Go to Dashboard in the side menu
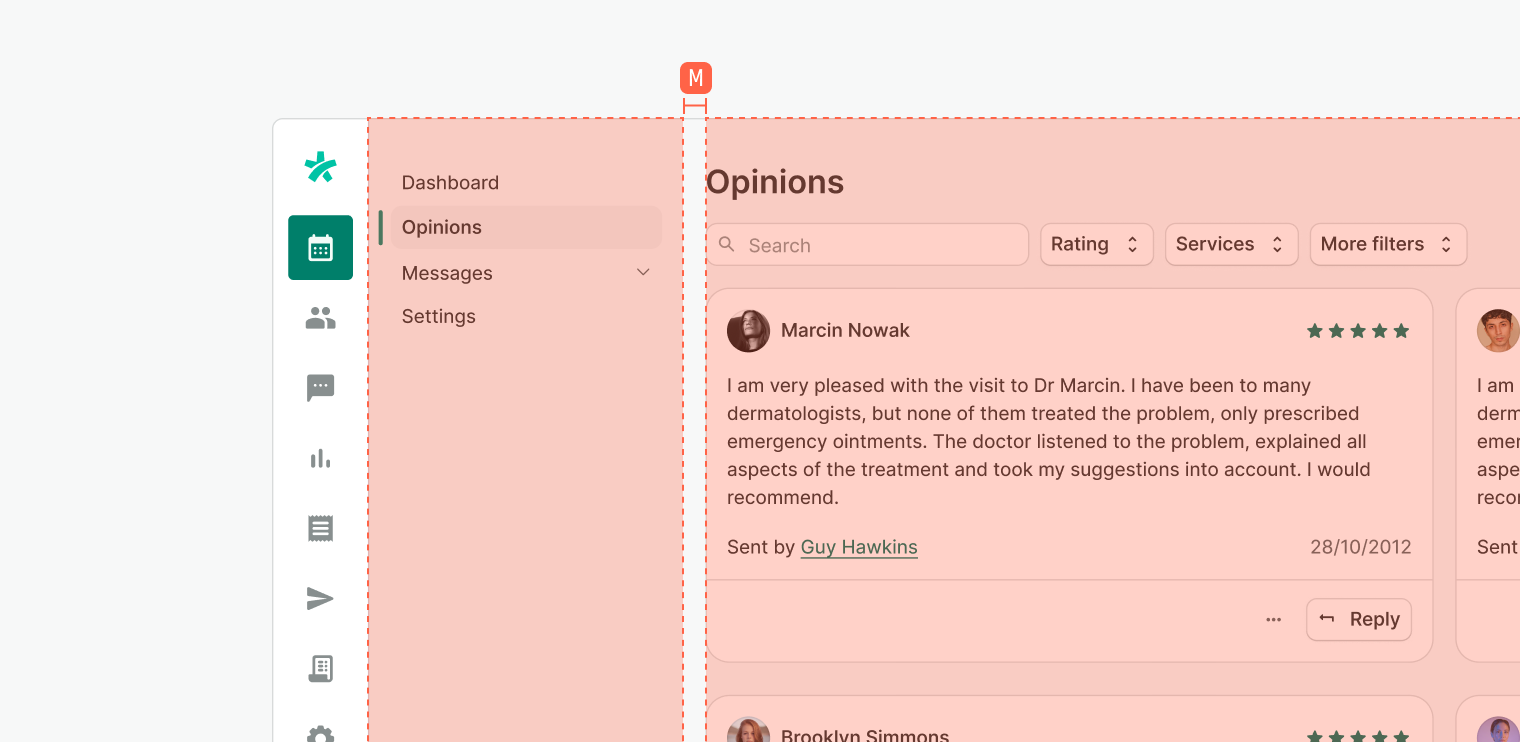1520x742 pixels. coord(450,183)
